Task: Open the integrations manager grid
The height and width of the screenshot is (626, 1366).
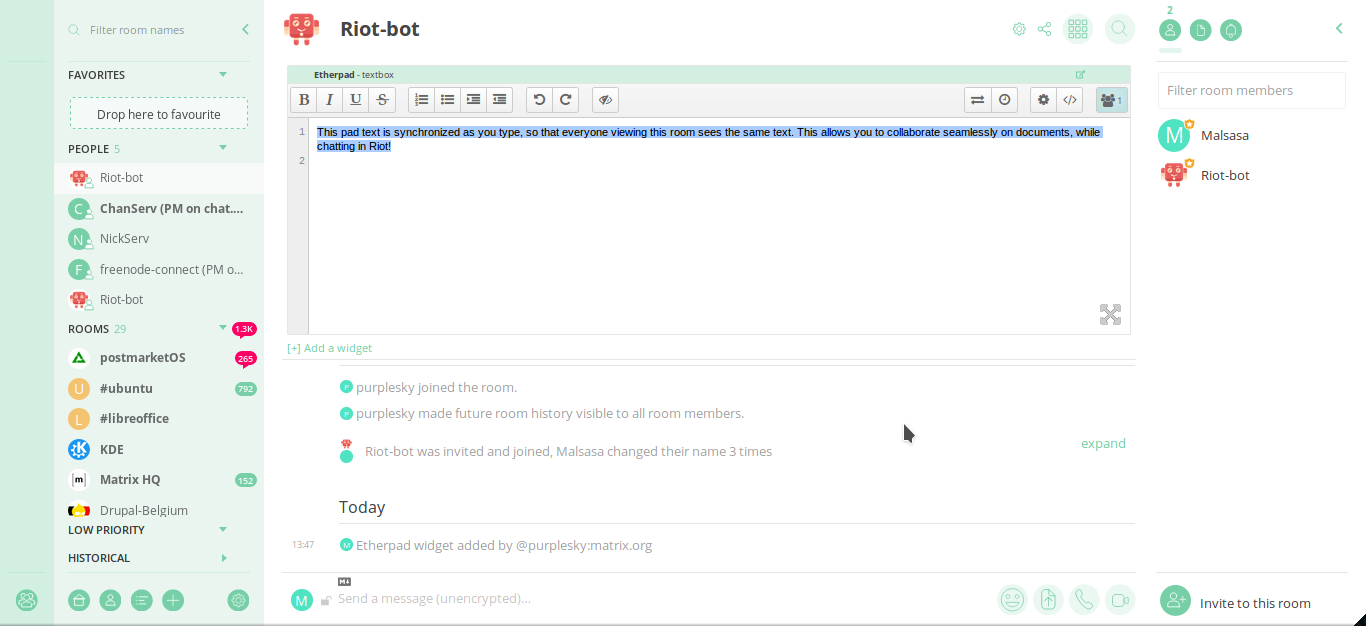Action: [x=1078, y=29]
